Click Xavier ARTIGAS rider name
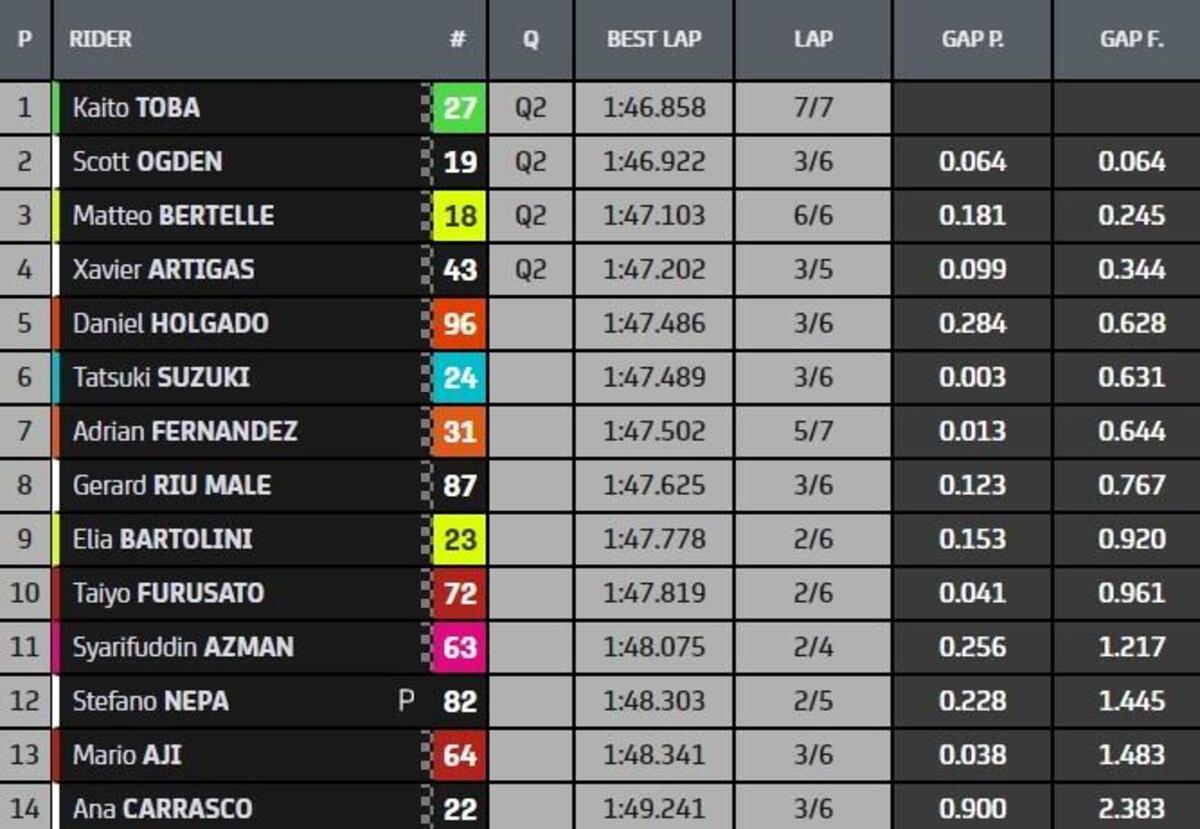The height and width of the screenshot is (829, 1200). click(x=163, y=270)
